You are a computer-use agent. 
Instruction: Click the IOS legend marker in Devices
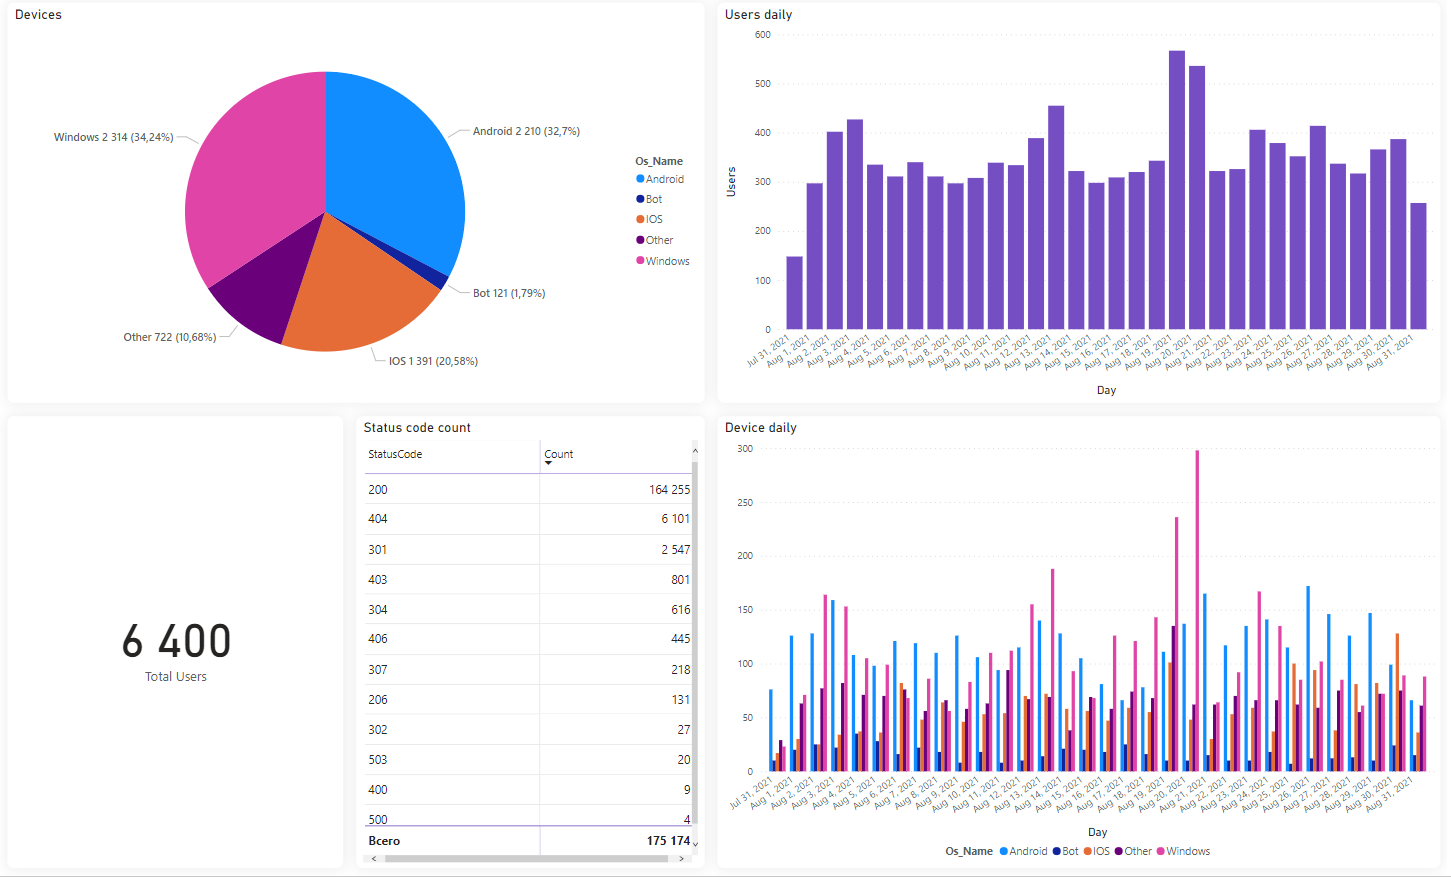[x=640, y=219]
